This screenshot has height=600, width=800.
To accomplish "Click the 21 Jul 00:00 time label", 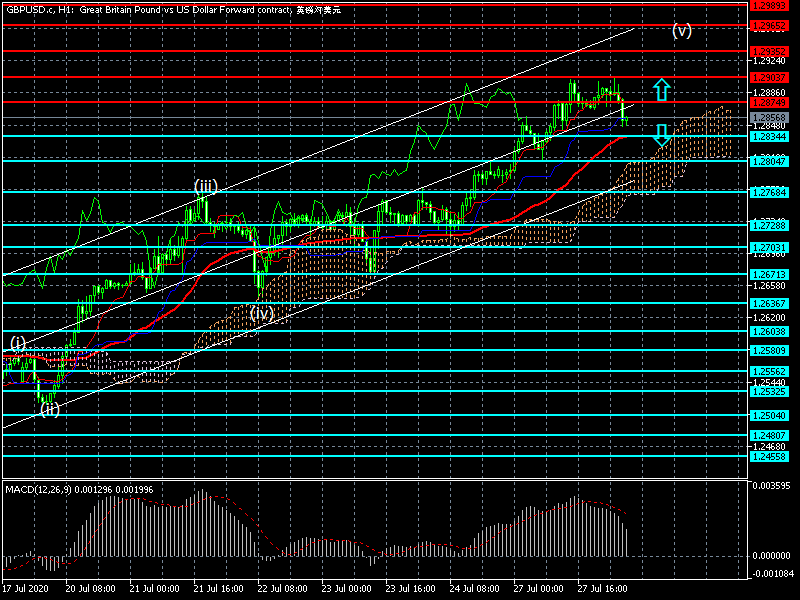I will (155, 589).
